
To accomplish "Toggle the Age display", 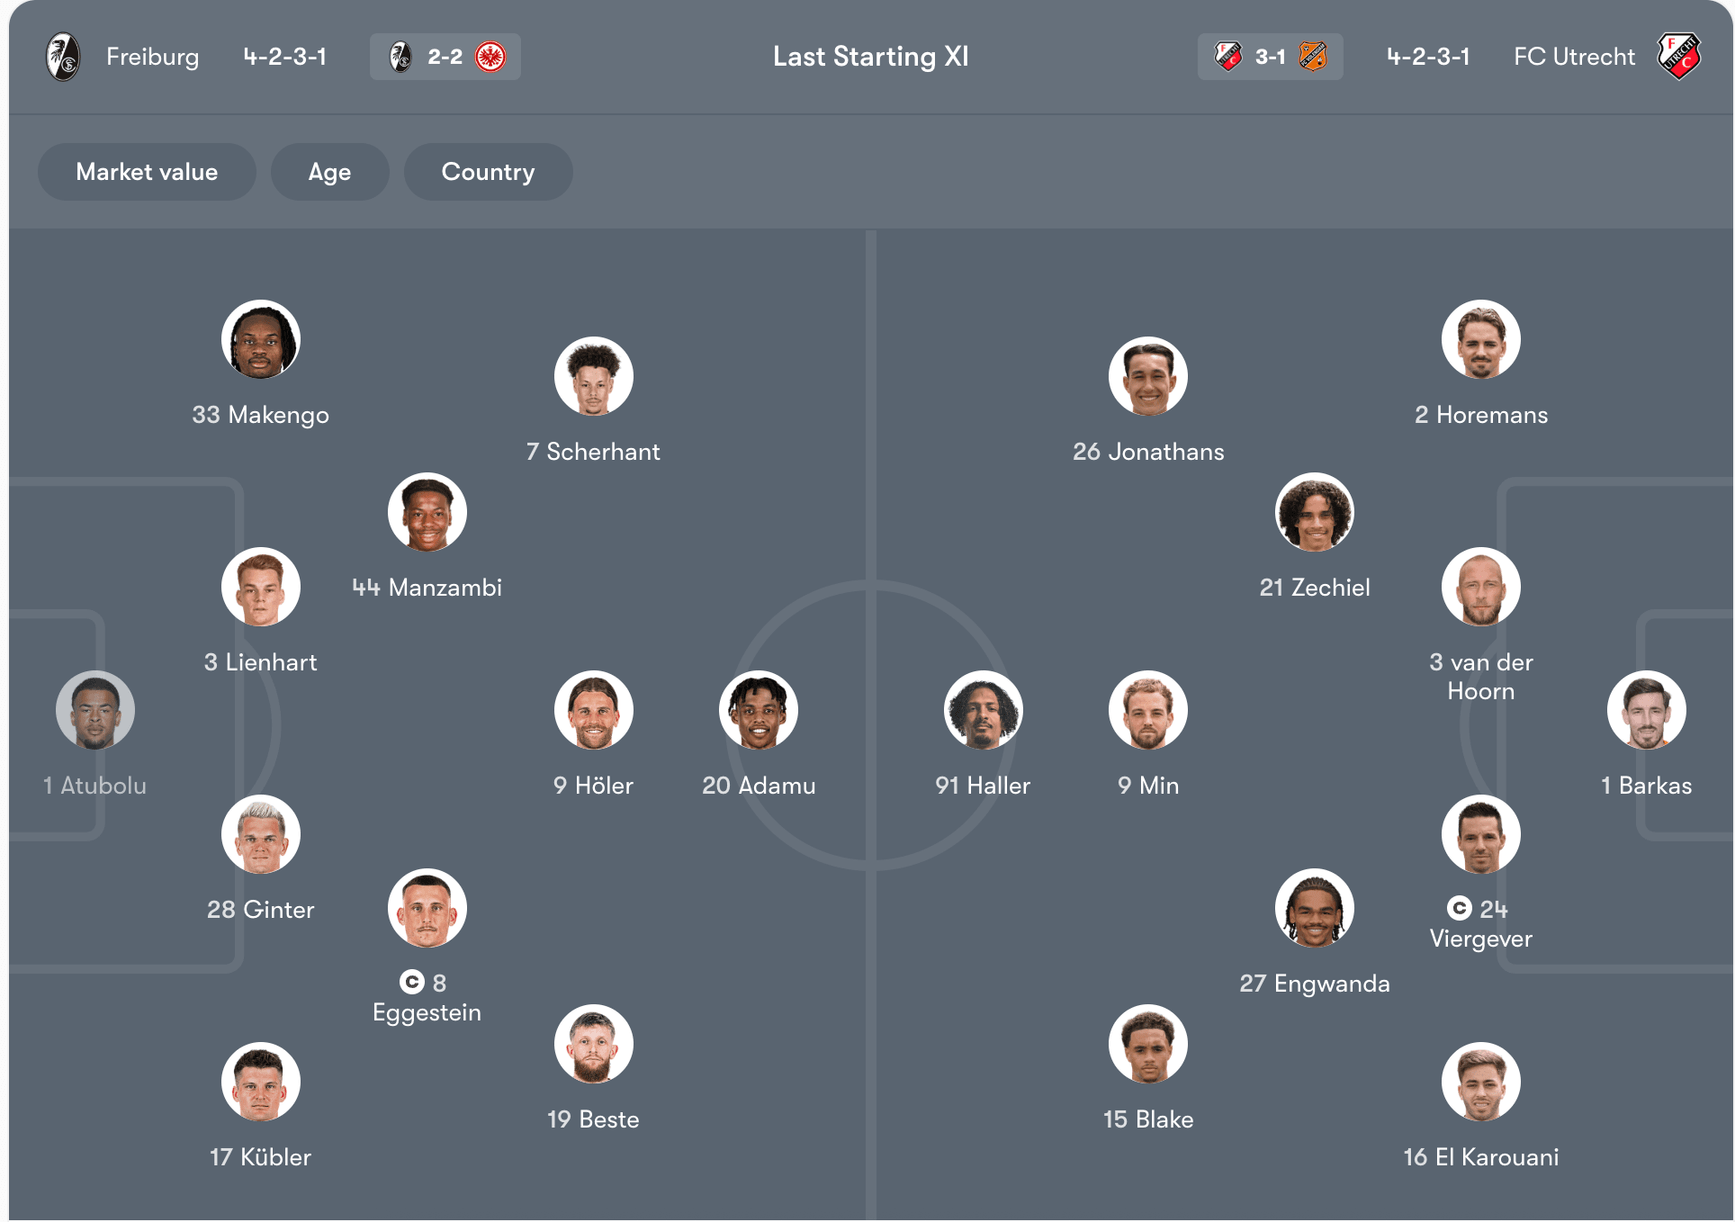I will (x=329, y=172).
